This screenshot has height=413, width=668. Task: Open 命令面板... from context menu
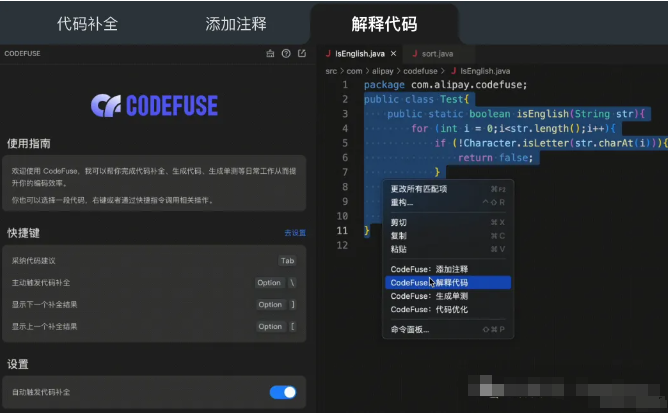pos(448,329)
